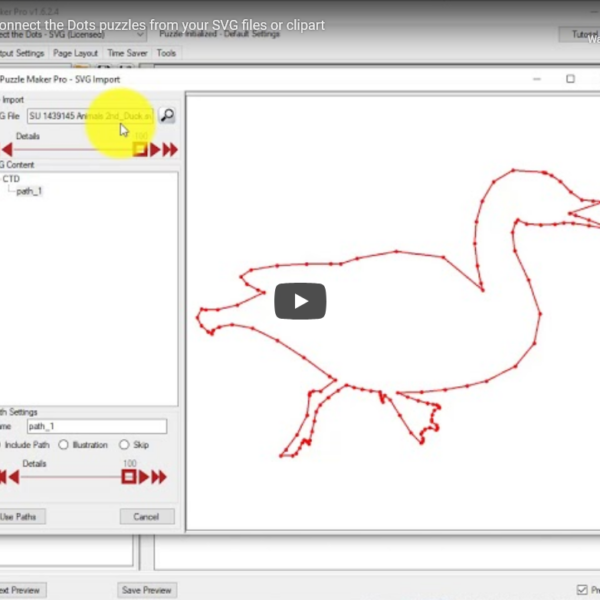Screen dimensions: 600x600
Task: Click the top Details single right arrow
Action: pyautogui.click(x=156, y=149)
